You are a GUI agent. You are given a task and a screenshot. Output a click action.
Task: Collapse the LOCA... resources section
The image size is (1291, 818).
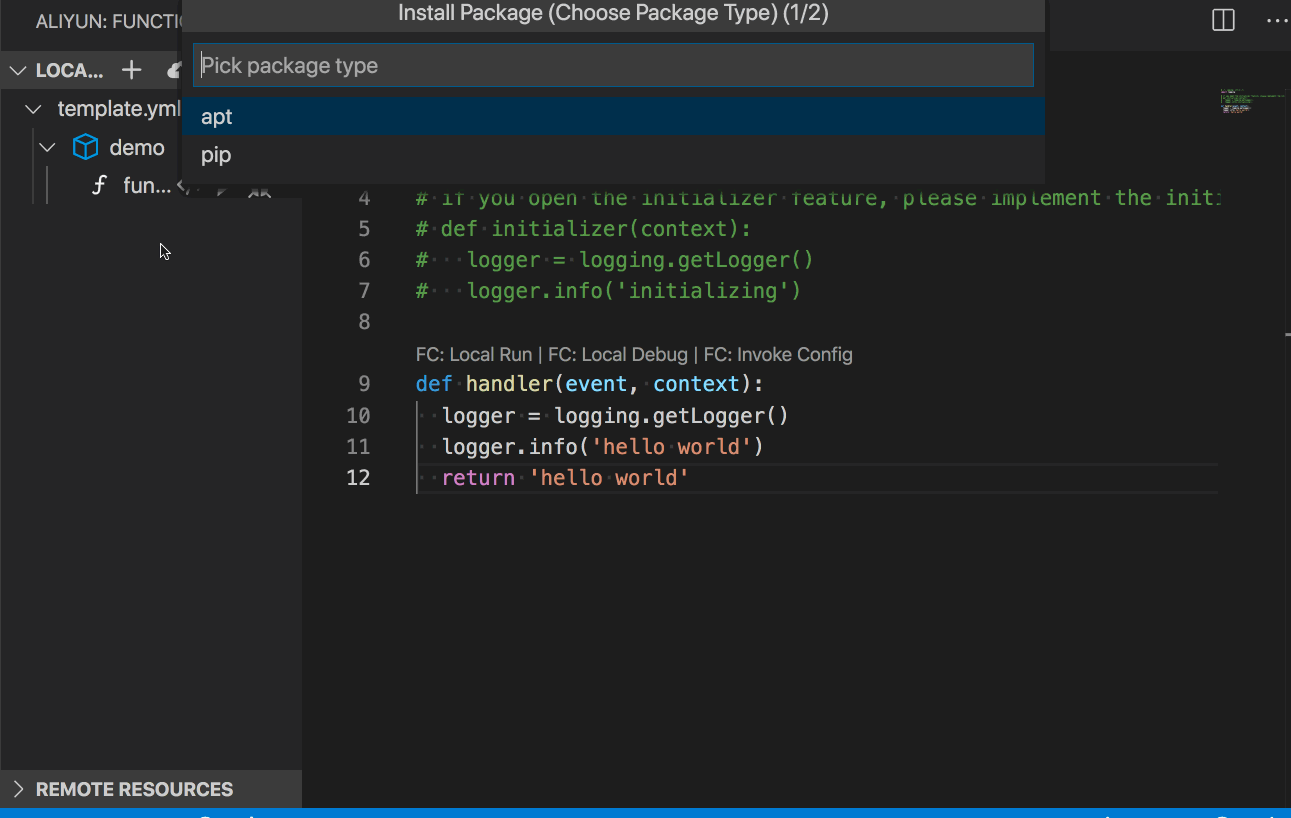click(18, 70)
